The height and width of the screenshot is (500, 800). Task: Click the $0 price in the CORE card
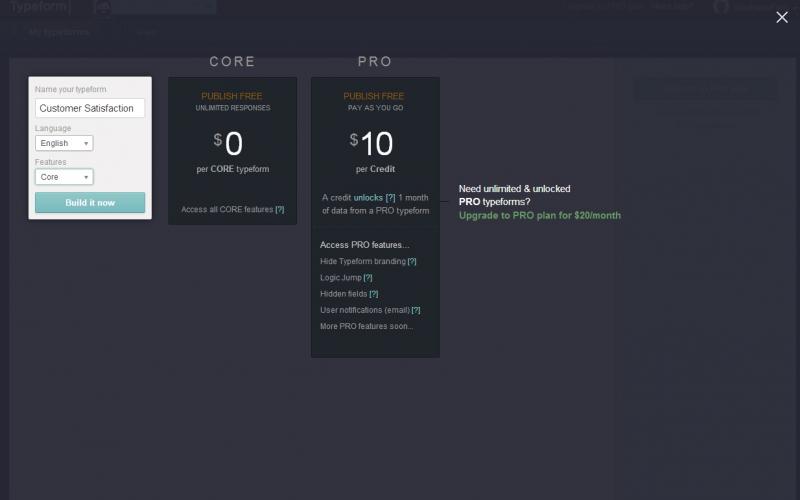[228, 143]
